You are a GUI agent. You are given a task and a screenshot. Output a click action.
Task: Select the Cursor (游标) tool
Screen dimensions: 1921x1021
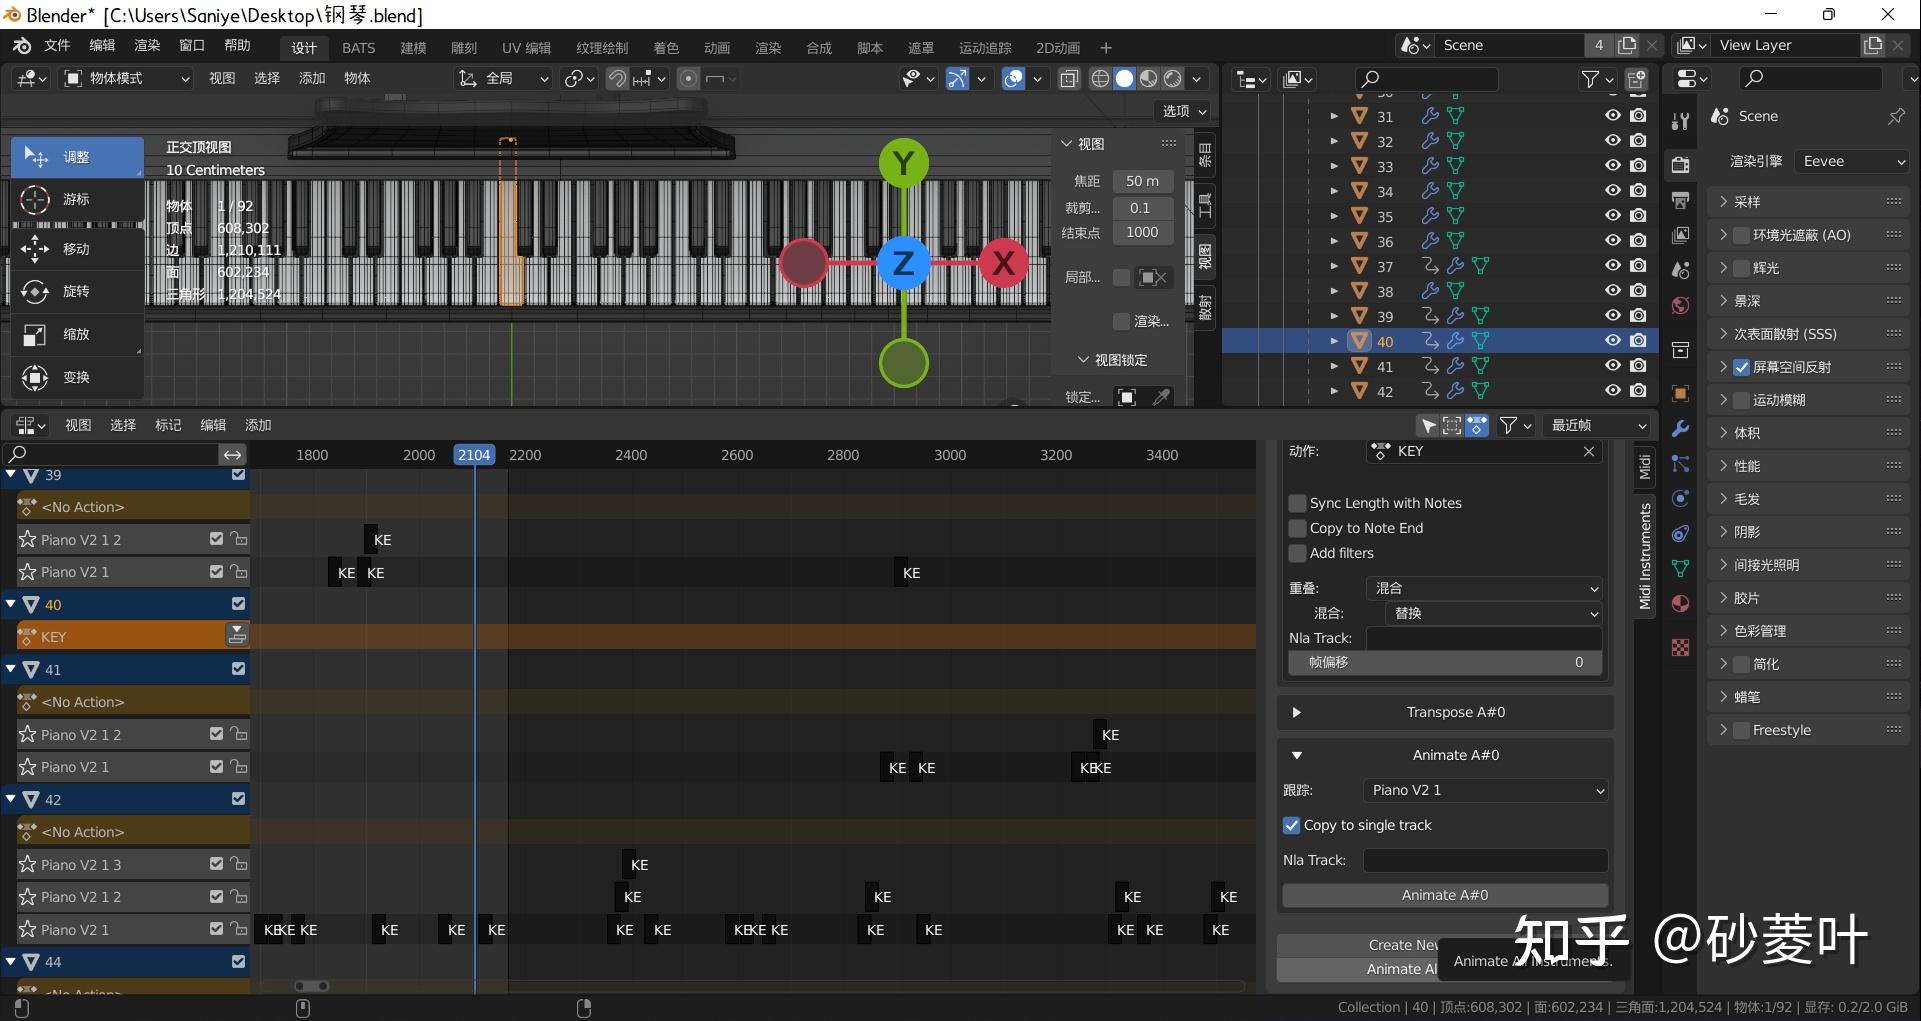tap(76, 200)
